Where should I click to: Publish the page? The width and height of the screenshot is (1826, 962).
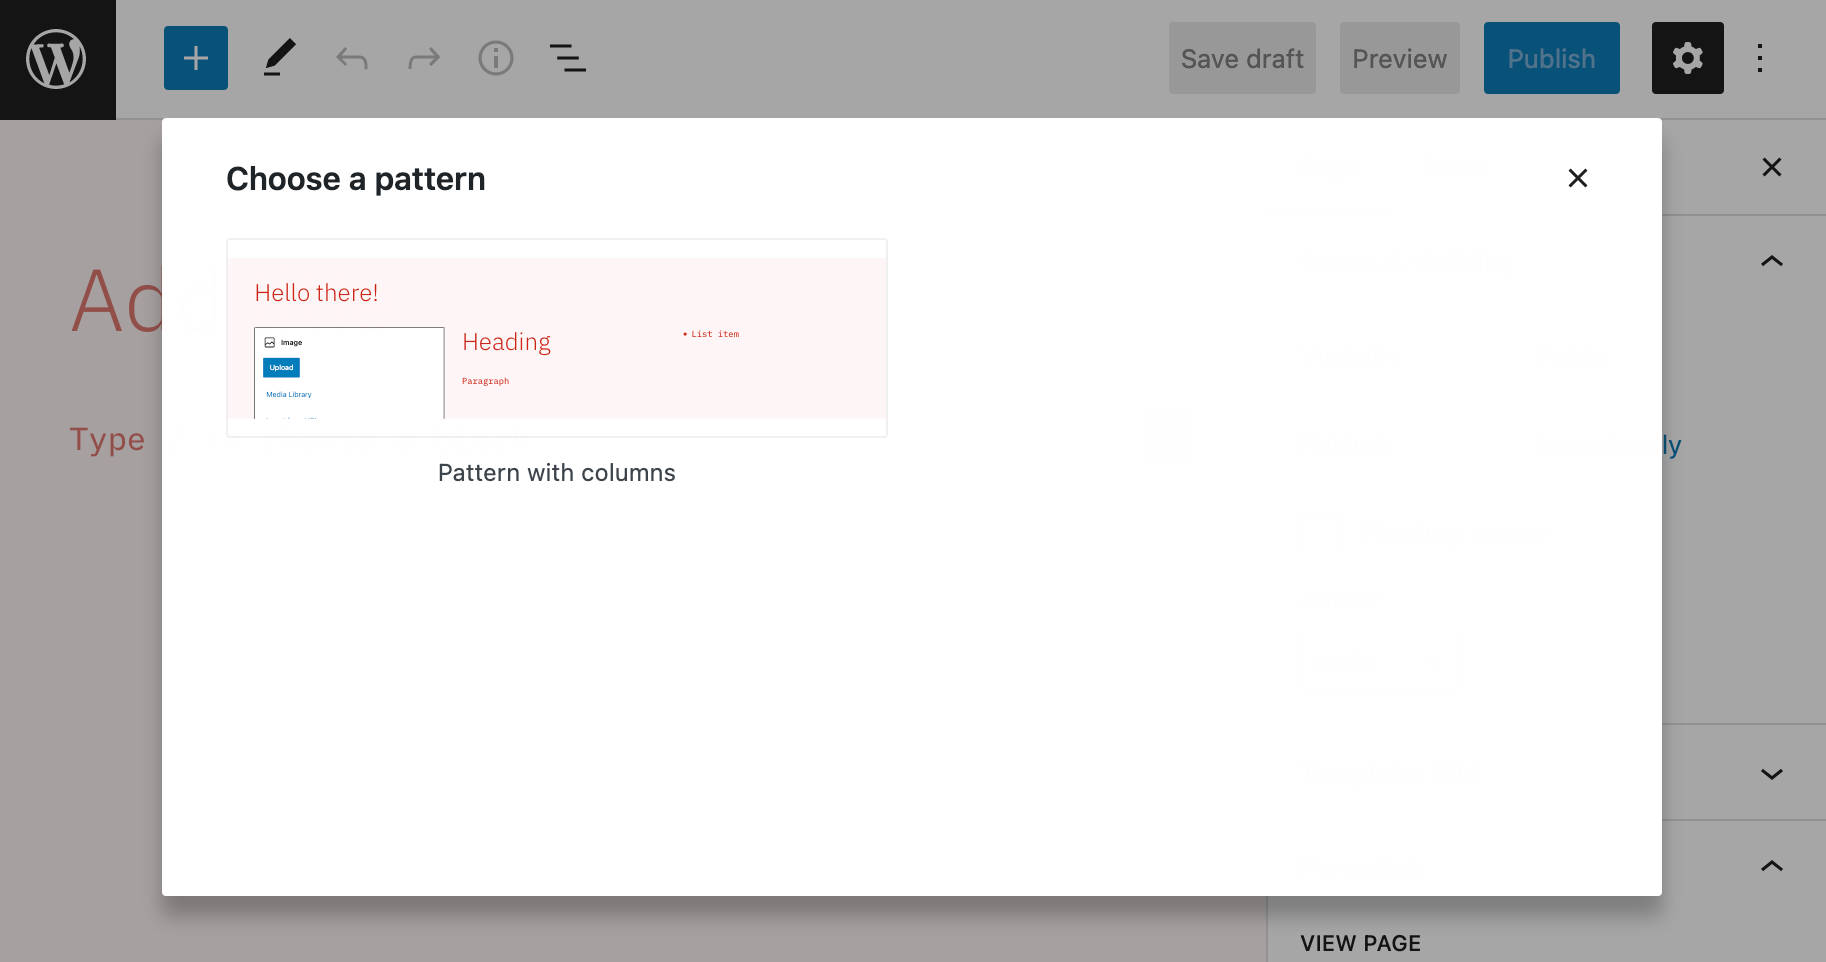[x=1551, y=58]
